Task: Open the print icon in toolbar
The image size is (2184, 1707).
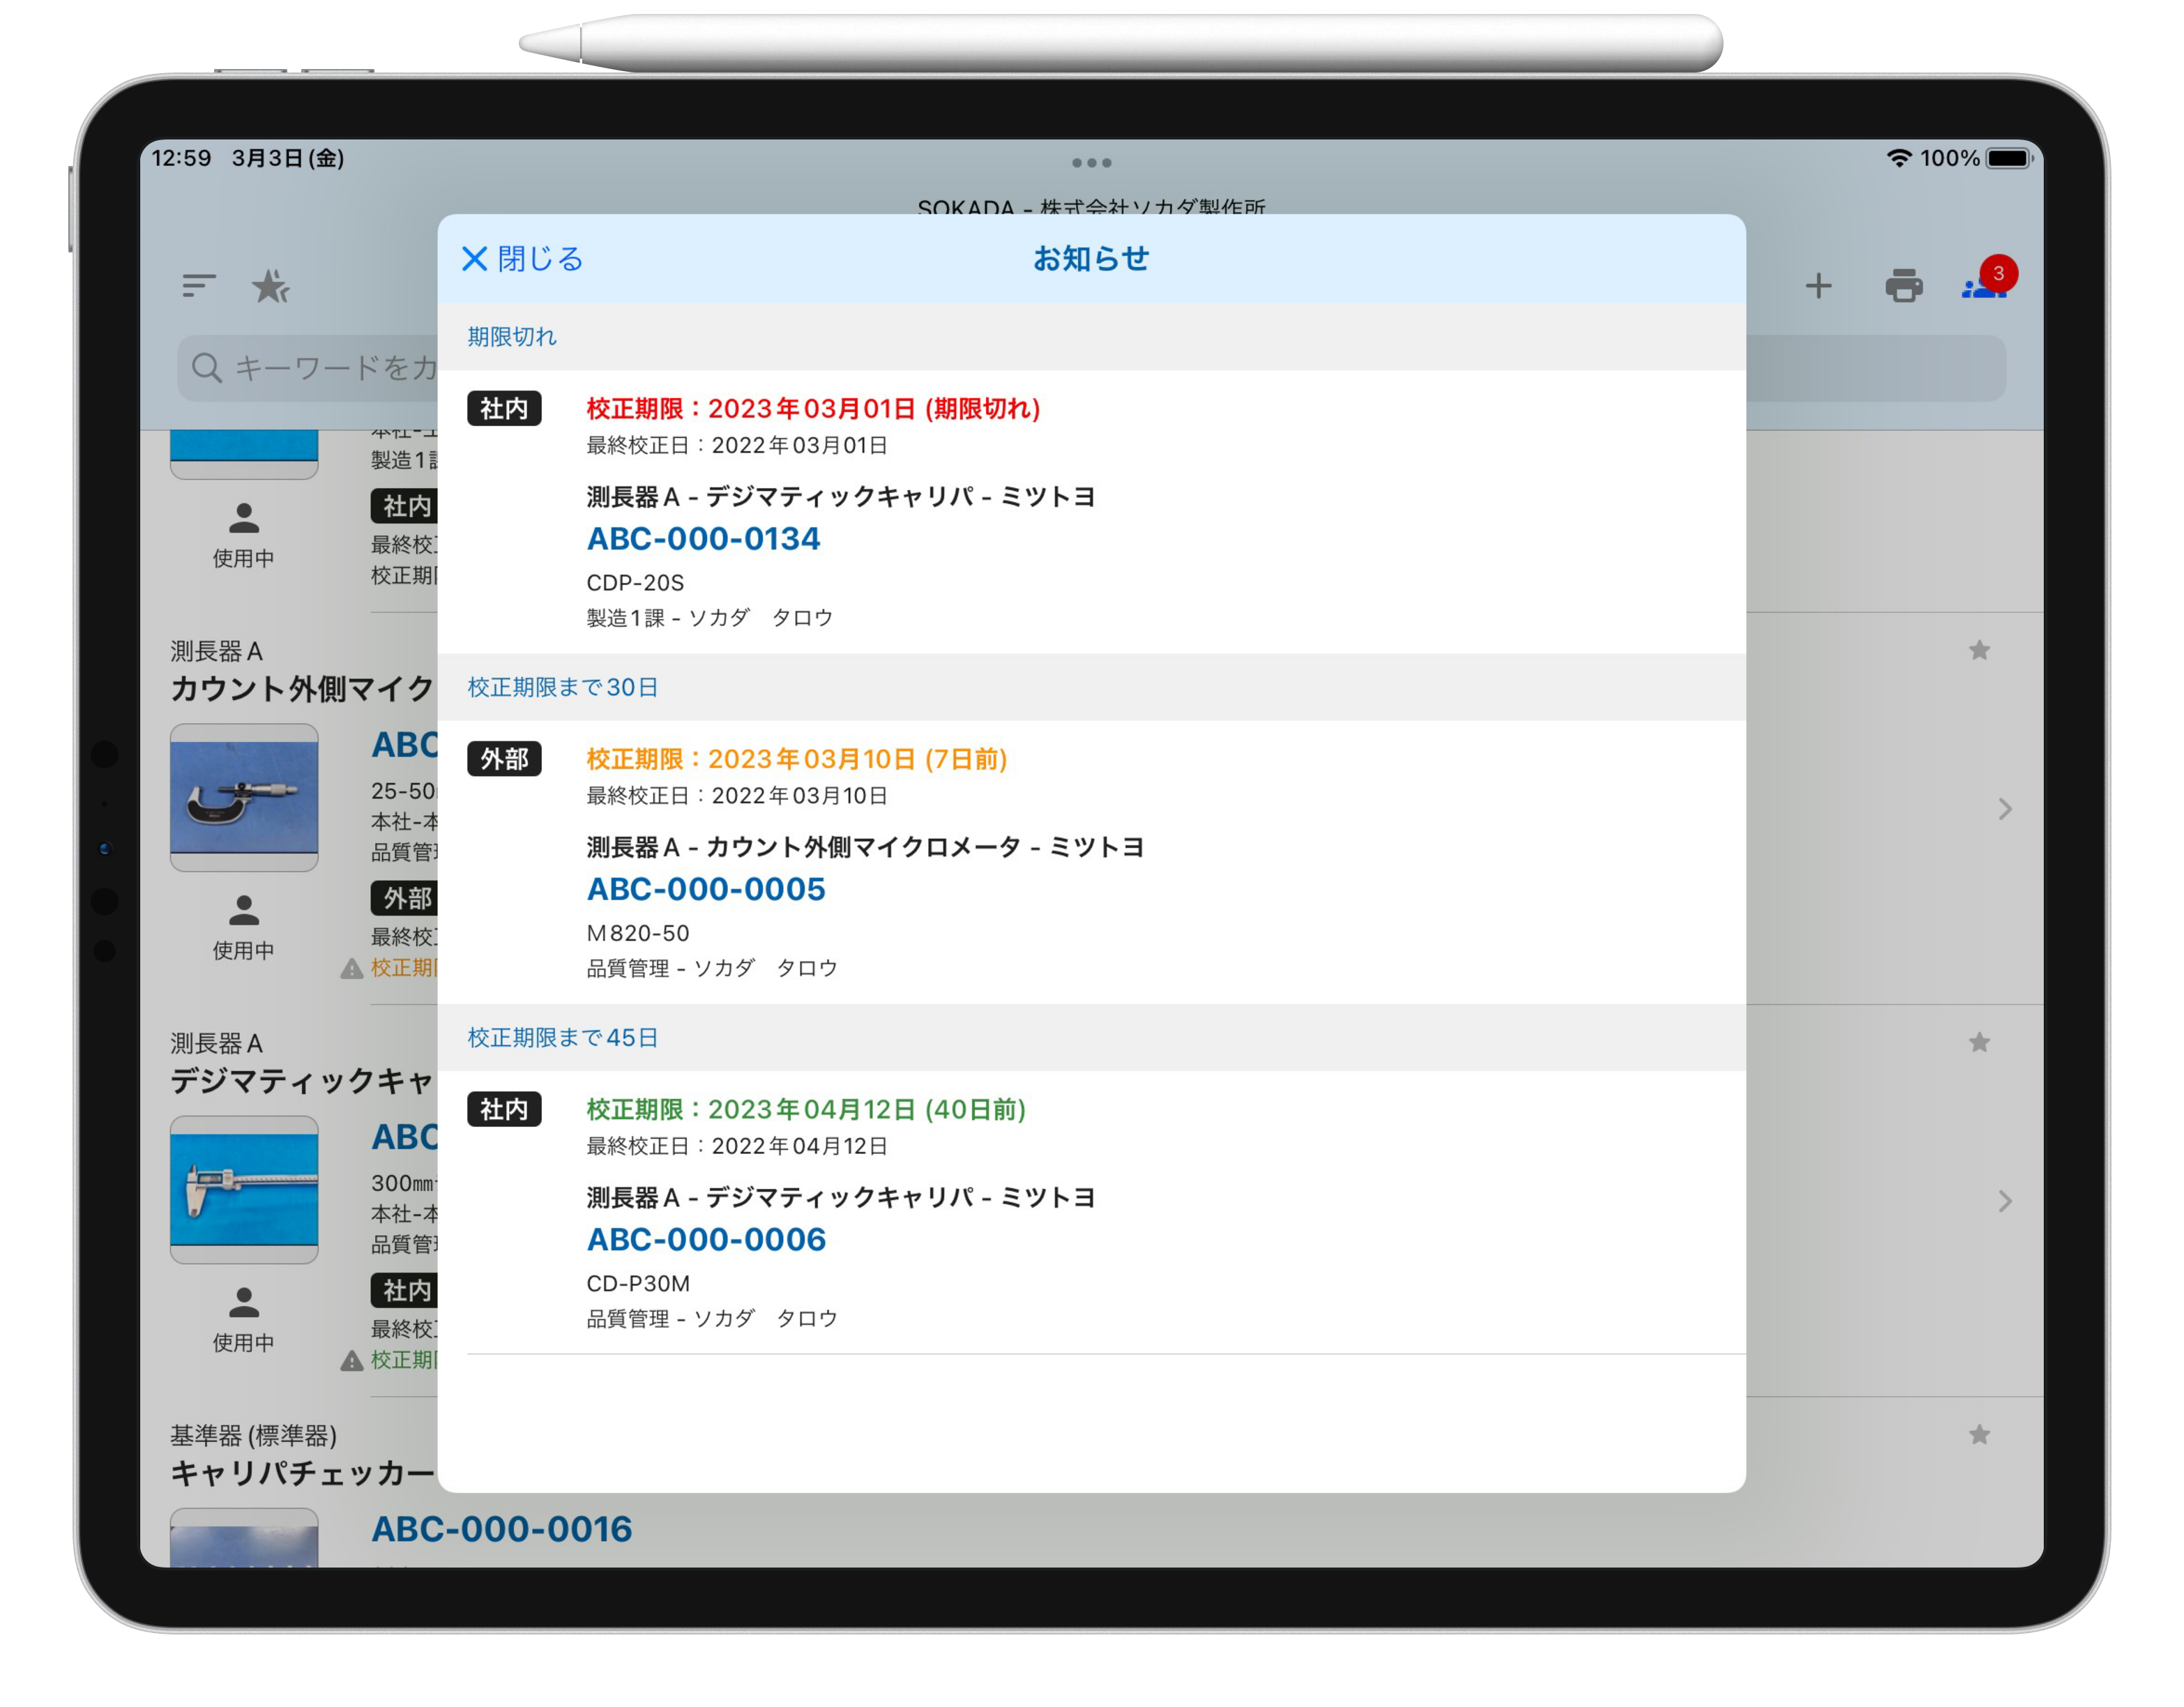Action: pyautogui.click(x=1903, y=287)
